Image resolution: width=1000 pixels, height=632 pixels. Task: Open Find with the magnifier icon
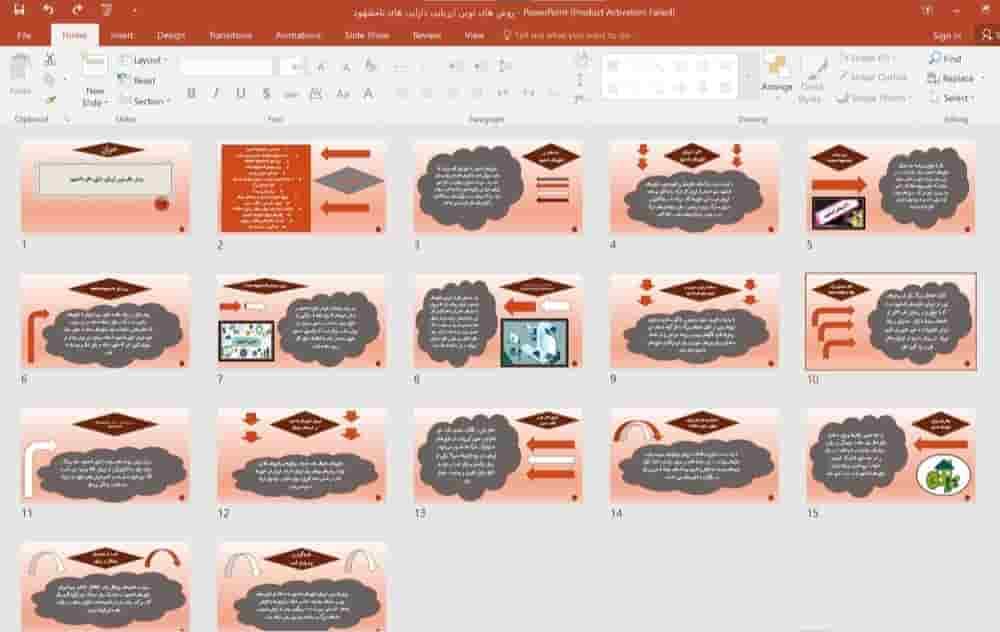[x=945, y=59]
